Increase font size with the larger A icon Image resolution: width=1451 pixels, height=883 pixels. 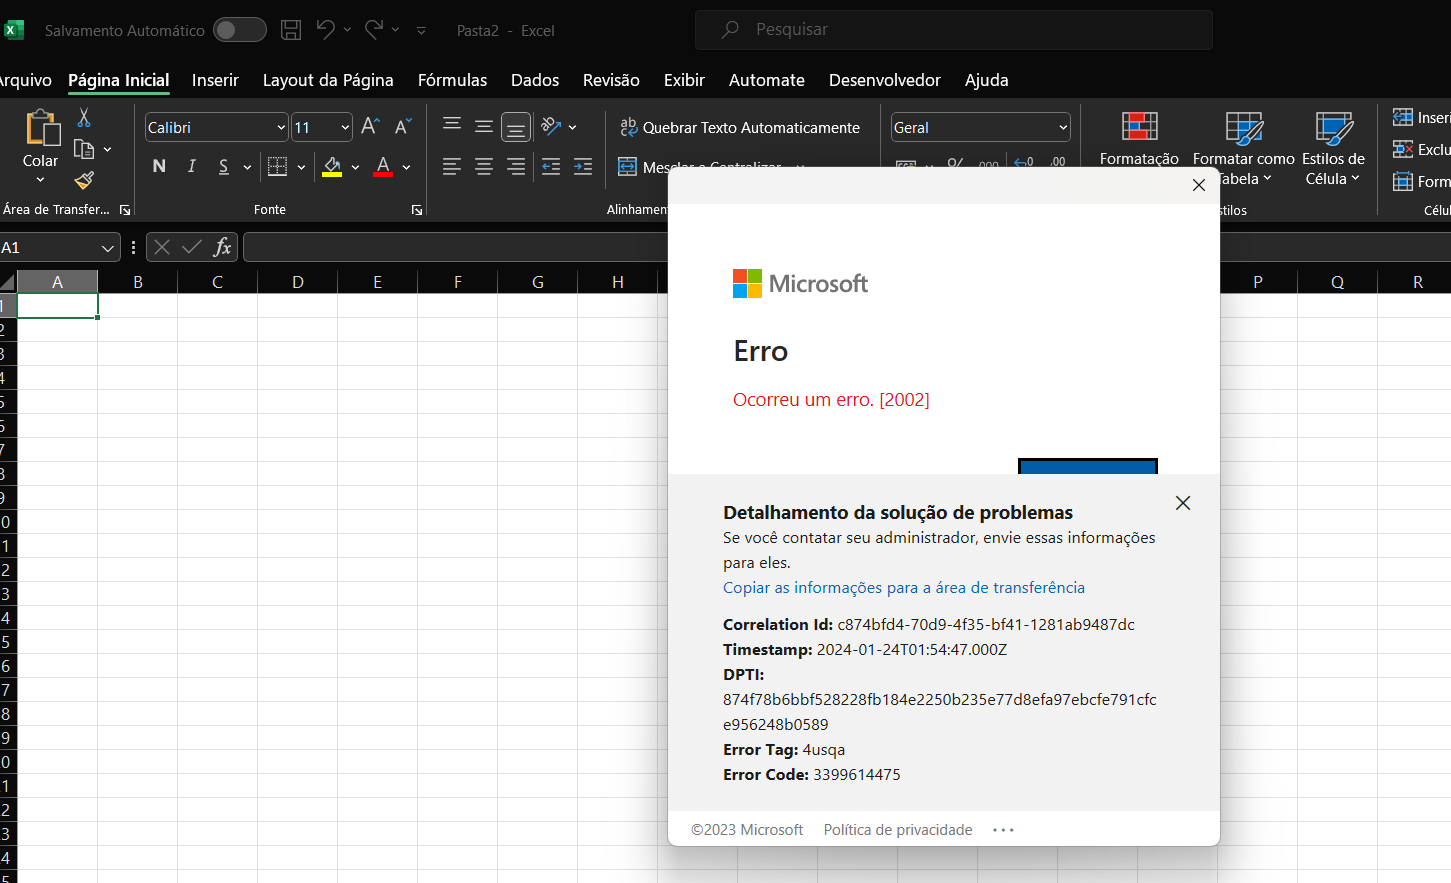tap(370, 126)
